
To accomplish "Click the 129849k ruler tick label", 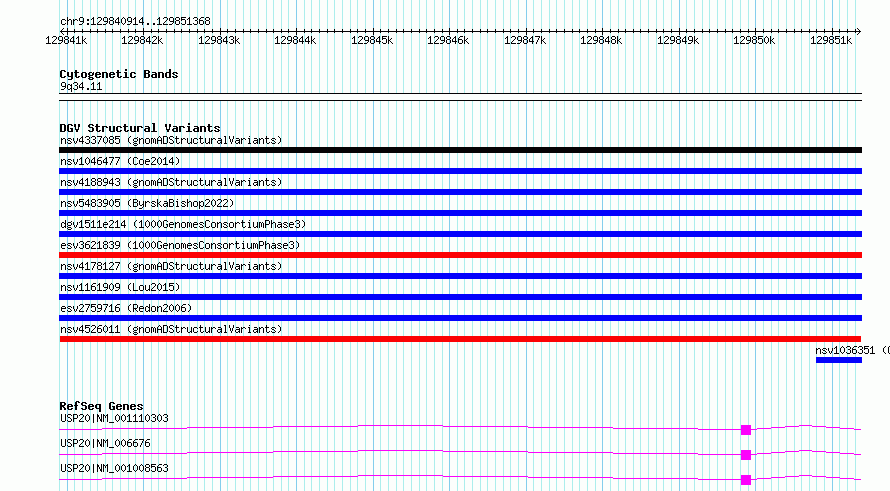I will click(678, 40).
